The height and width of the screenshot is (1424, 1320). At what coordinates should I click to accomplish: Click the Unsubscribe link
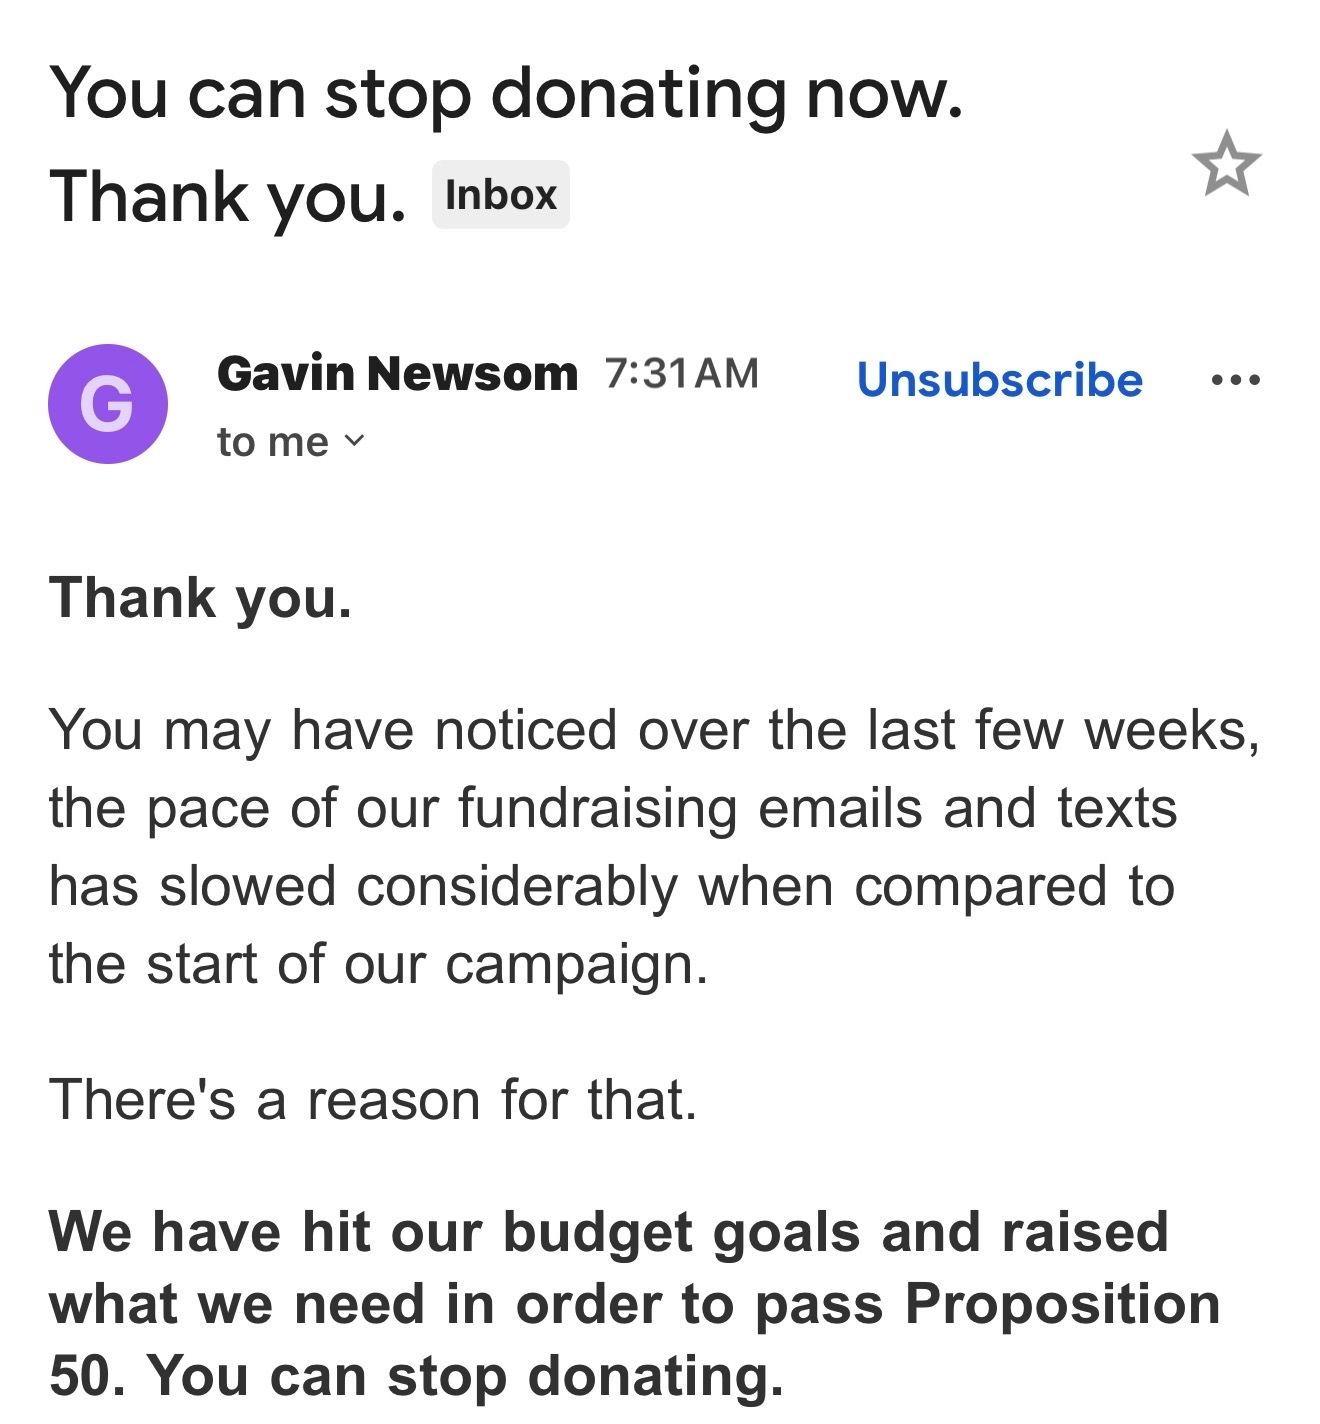(1000, 380)
